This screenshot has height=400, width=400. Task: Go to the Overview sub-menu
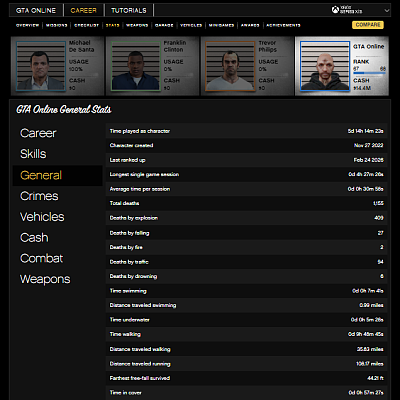point(28,25)
